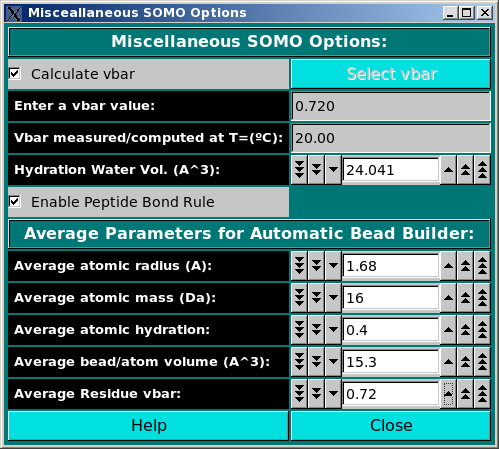Triple-arrow decrease Hydration Water Vol.
The width and height of the screenshot is (499, 449).
(x=300, y=170)
